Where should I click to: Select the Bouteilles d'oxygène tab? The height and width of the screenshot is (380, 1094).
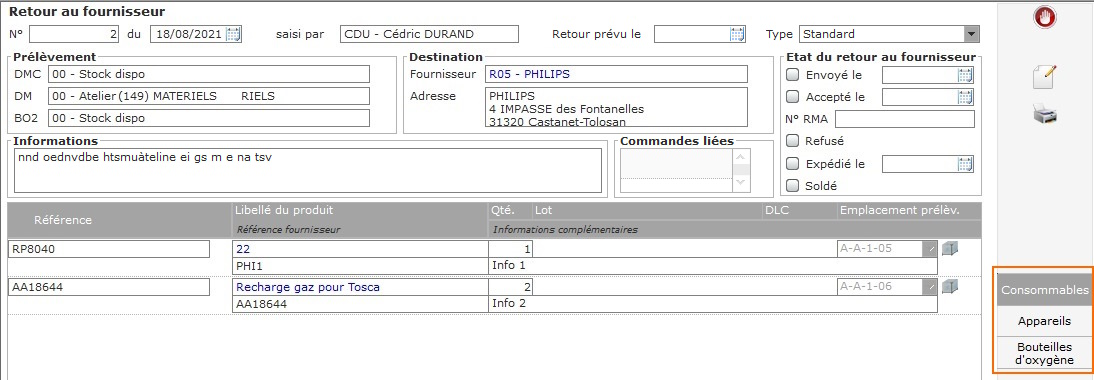(1044, 354)
